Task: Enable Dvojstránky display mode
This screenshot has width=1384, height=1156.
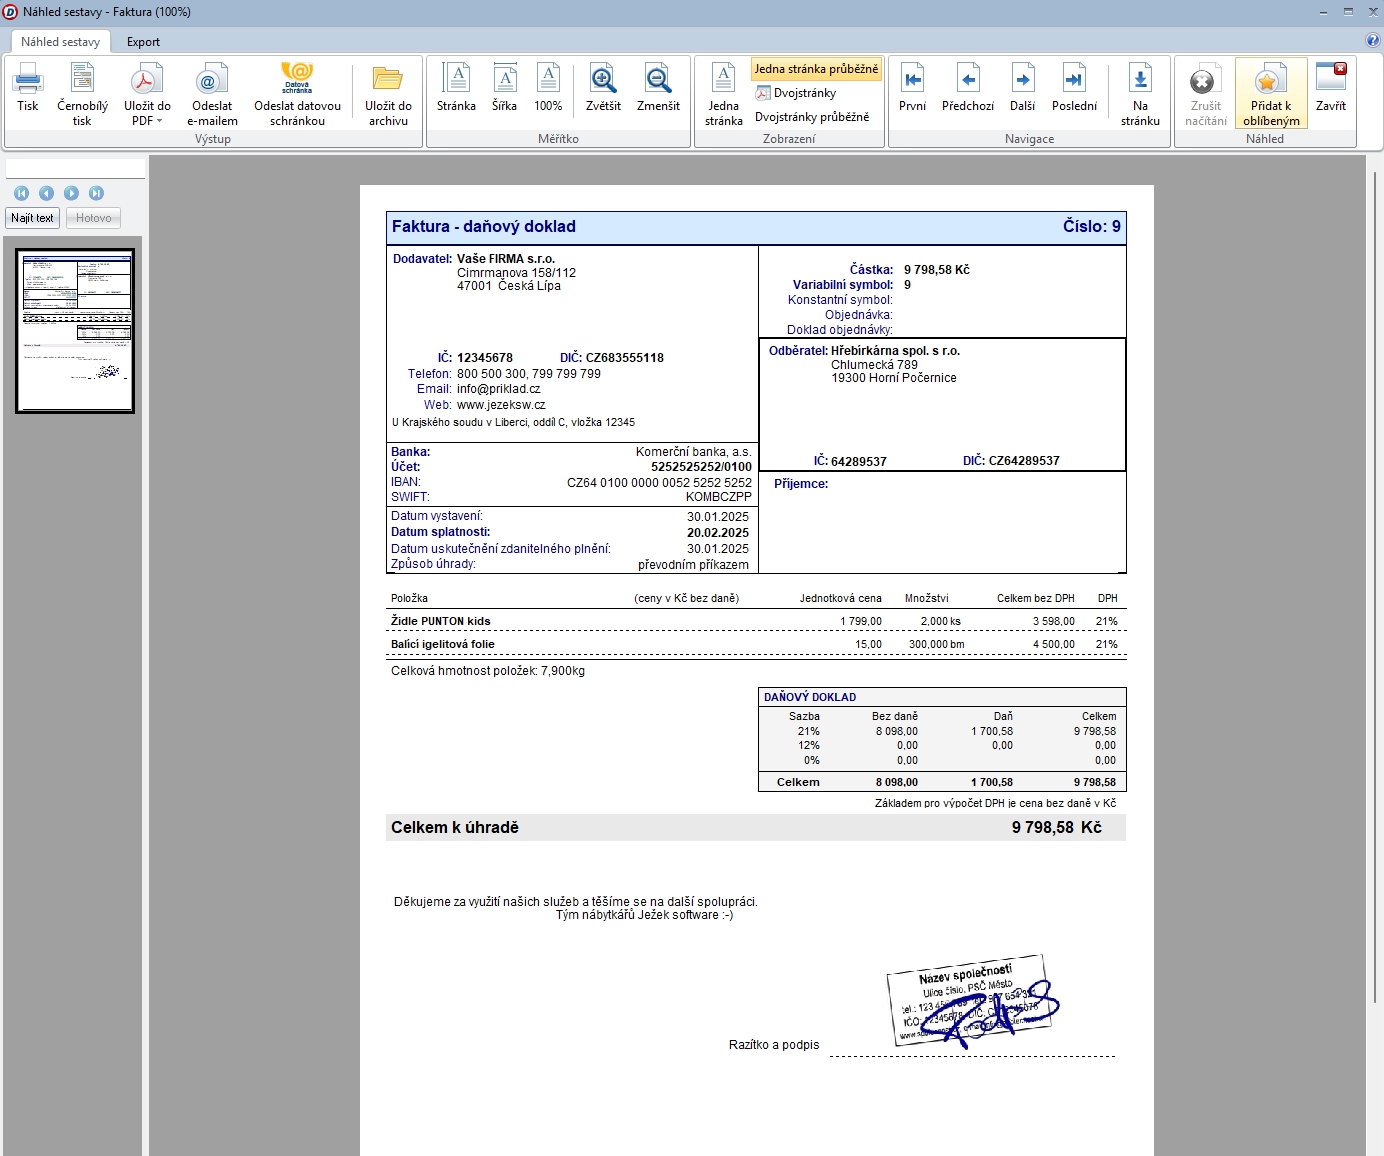Action: point(795,93)
